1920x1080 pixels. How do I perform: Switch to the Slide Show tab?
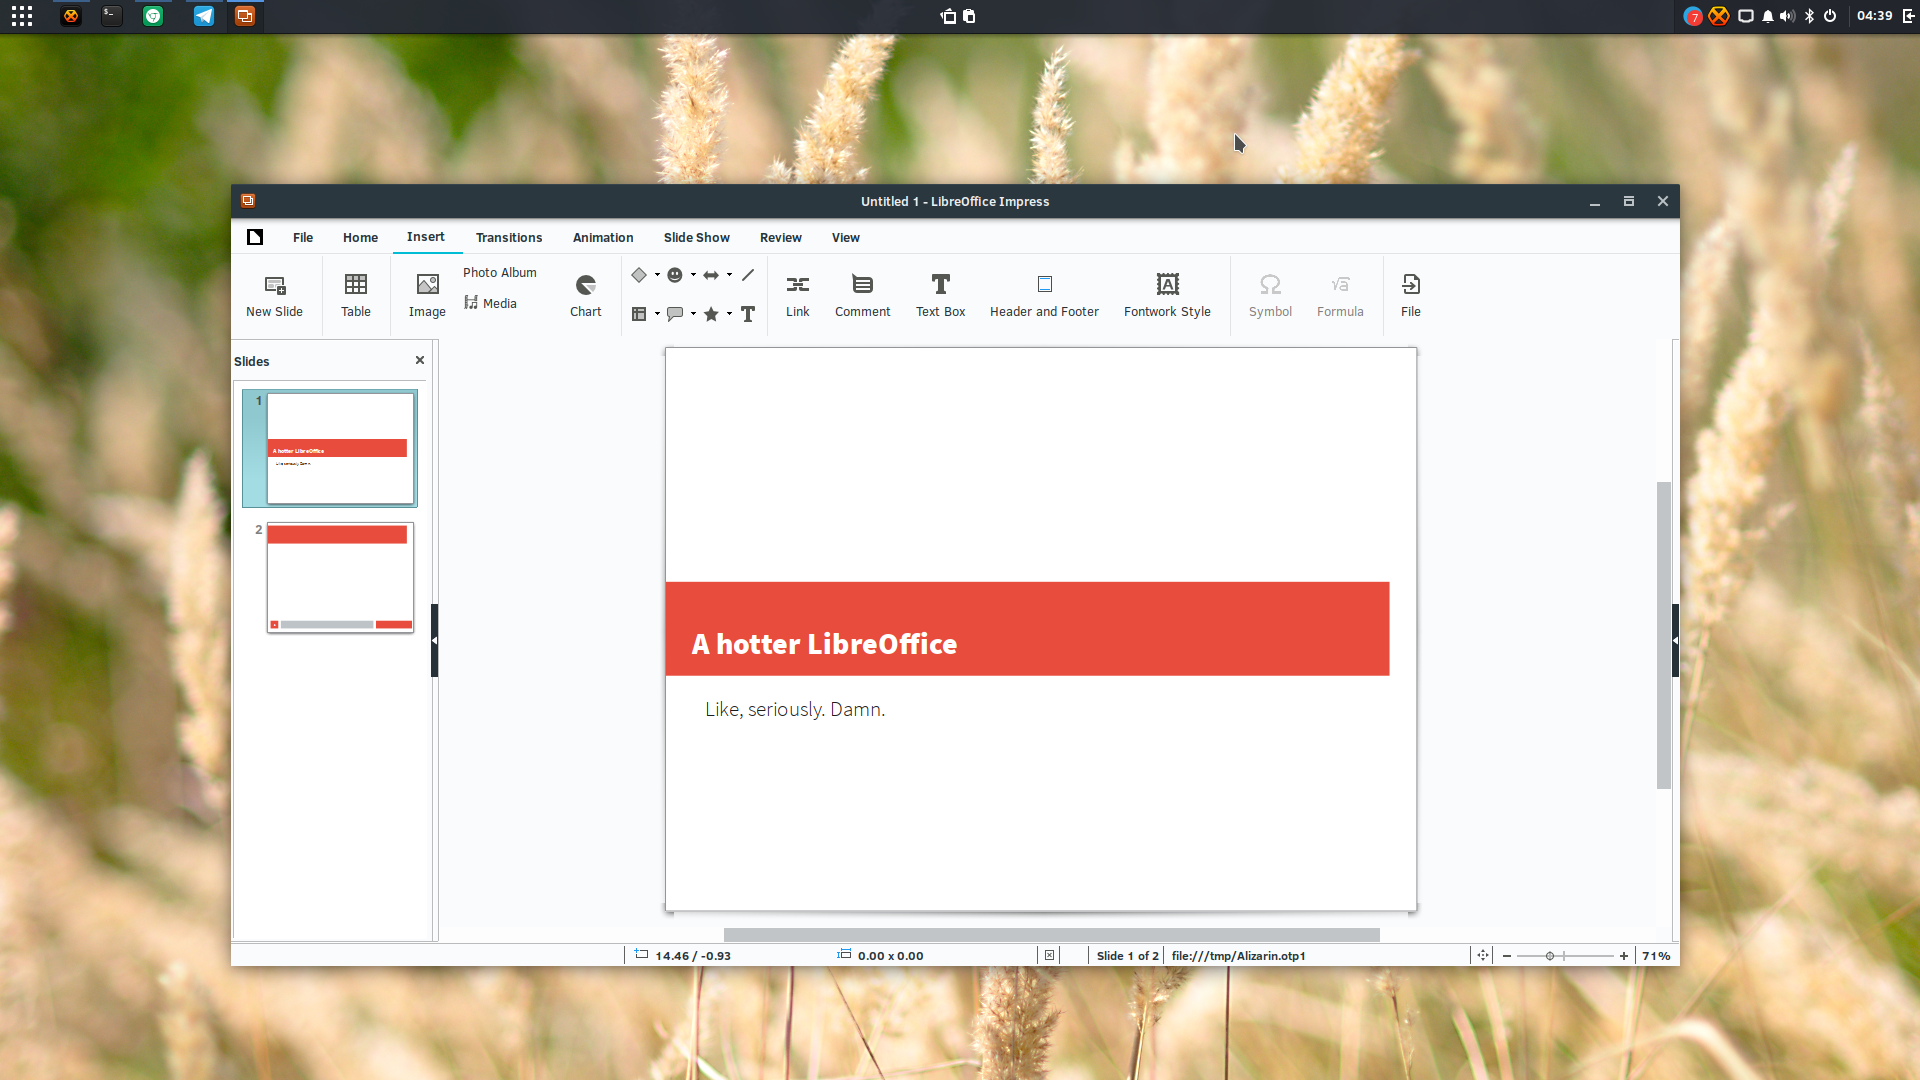(697, 238)
